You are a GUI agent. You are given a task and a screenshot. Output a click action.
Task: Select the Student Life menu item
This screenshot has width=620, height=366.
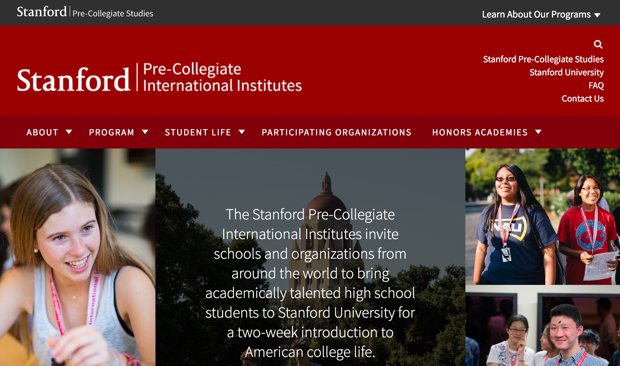coord(198,132)
